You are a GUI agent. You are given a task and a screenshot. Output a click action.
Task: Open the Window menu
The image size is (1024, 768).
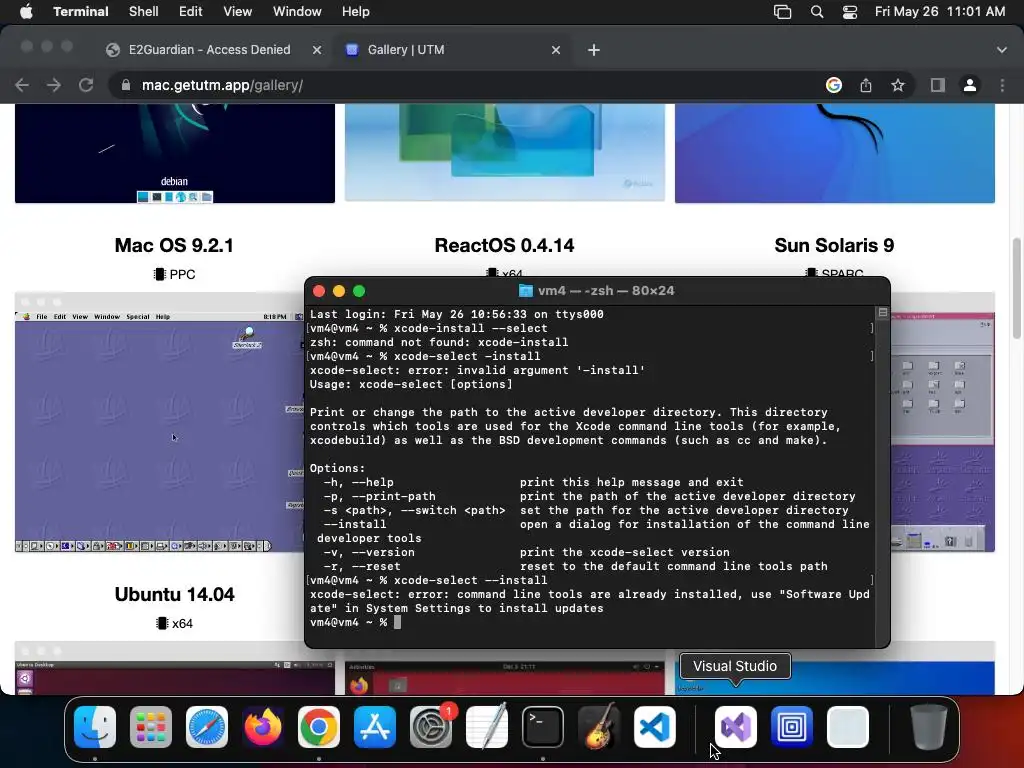(297, 12)
